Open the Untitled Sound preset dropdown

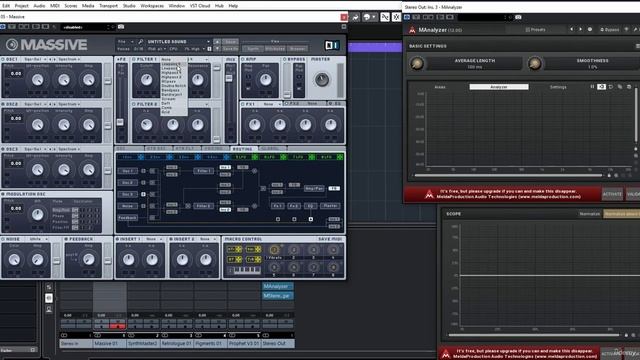178,42
